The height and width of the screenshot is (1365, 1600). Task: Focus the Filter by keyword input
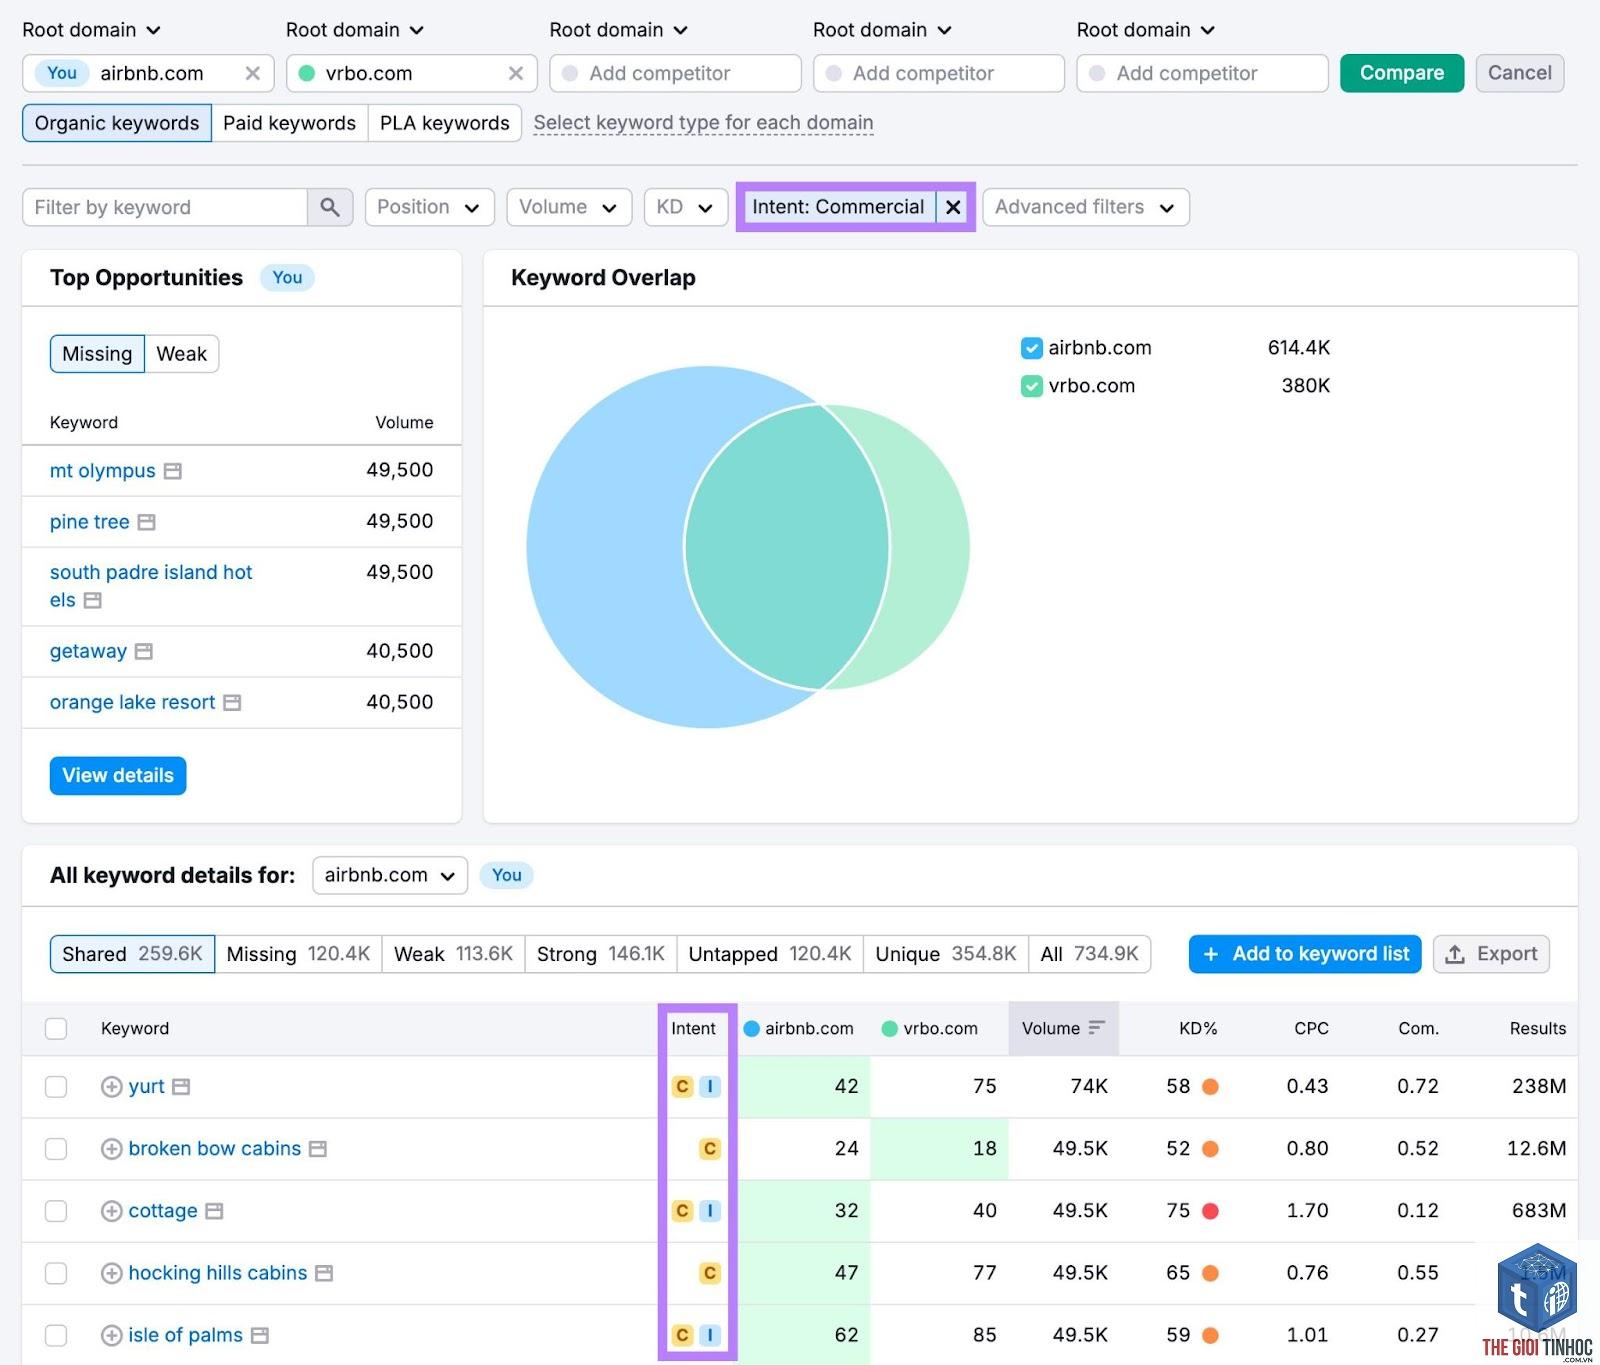pyautogui.click(x=165, y=207)
